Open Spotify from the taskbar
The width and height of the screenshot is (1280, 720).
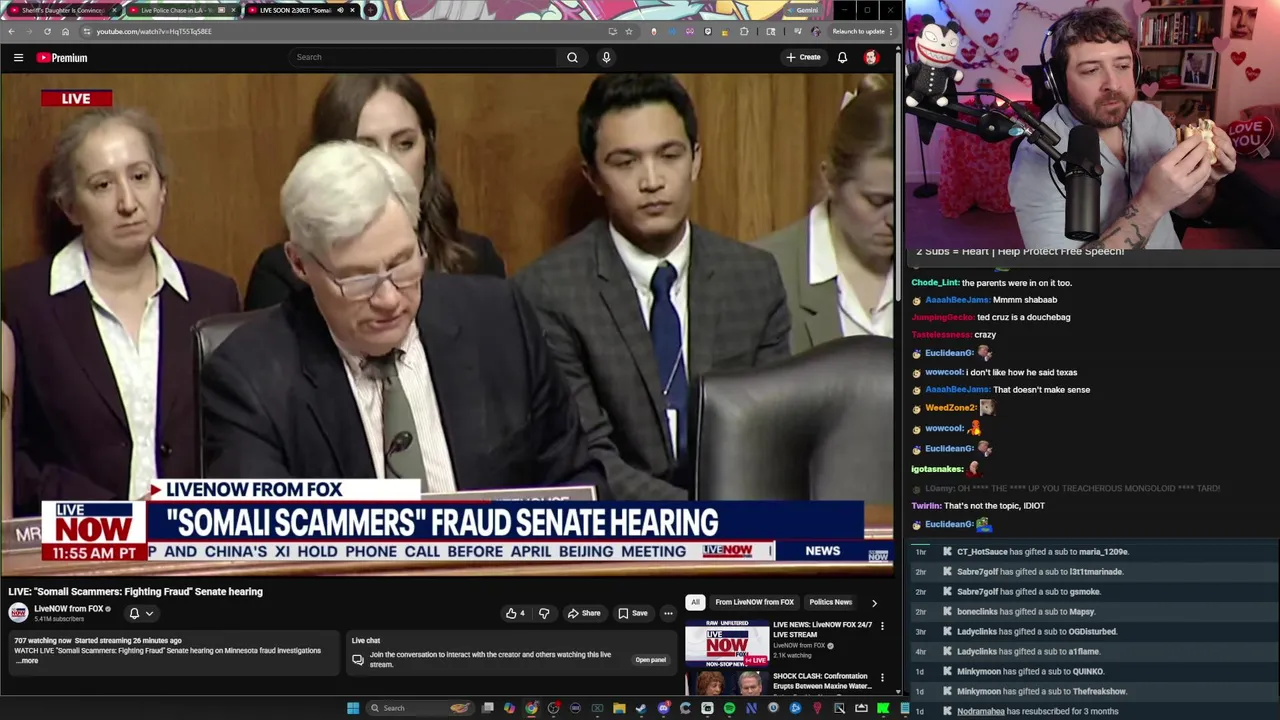[729, 708]
